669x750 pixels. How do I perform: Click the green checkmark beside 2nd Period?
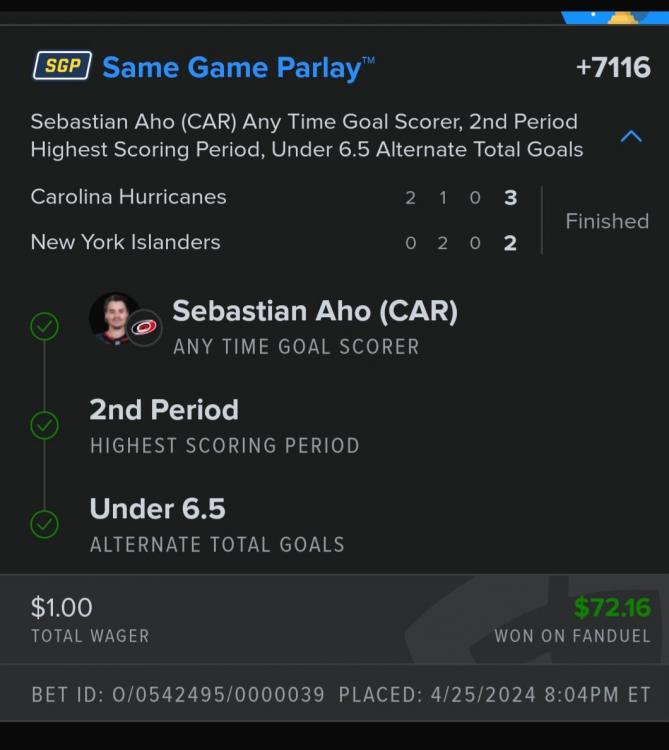pos(44,425)
